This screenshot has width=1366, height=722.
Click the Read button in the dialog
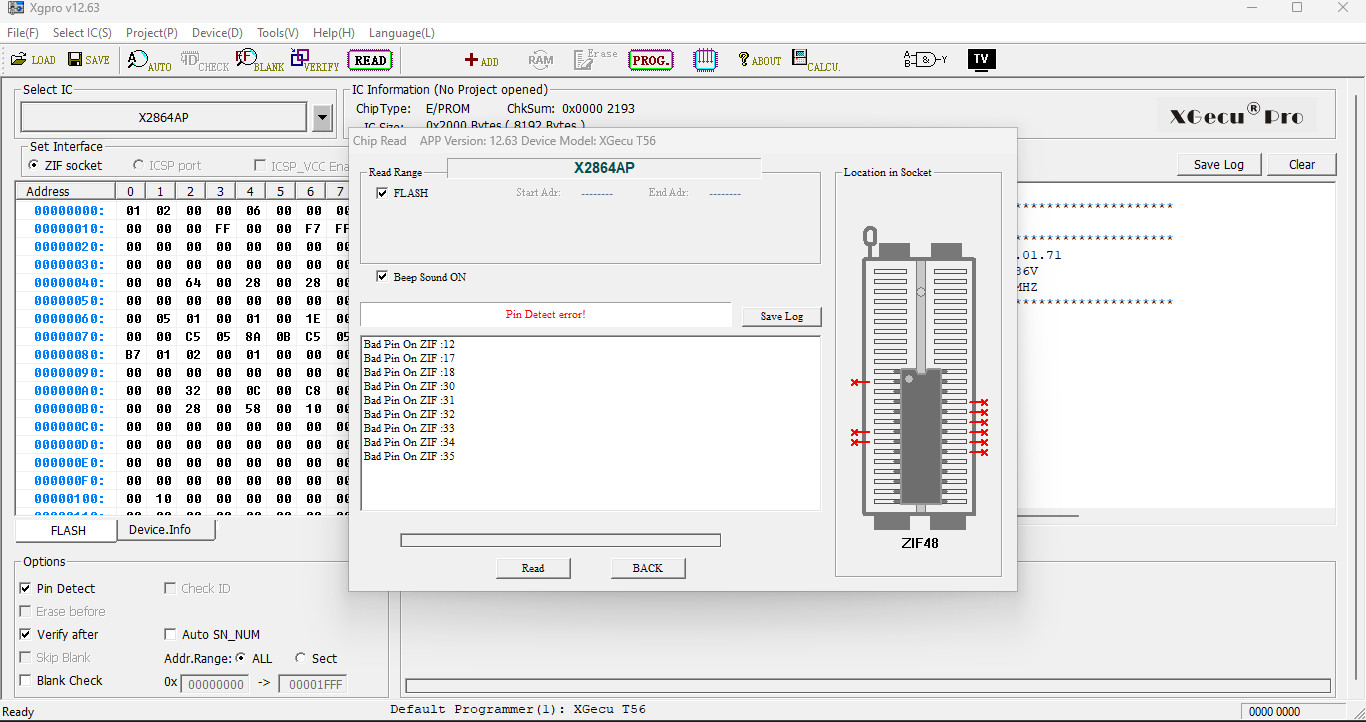[x=533, y=568]
